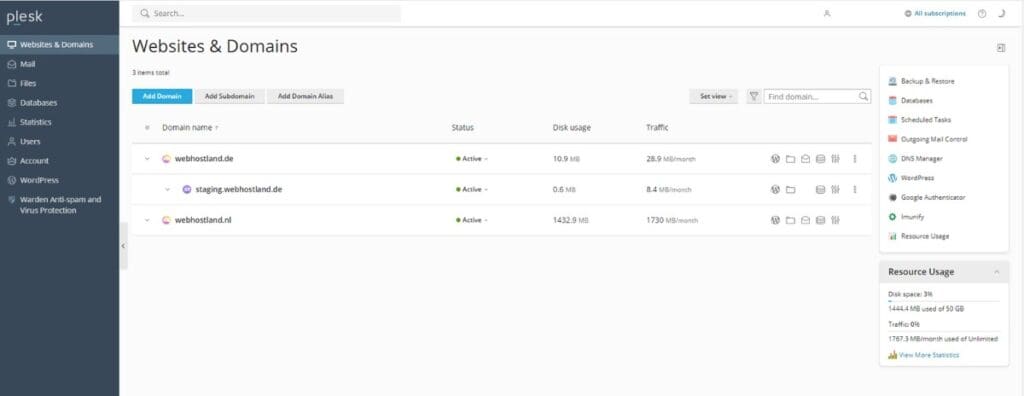Open the staging.webhostland.de domain name
The height and width of the screenshot is (396, 1024).
(238, 190)
